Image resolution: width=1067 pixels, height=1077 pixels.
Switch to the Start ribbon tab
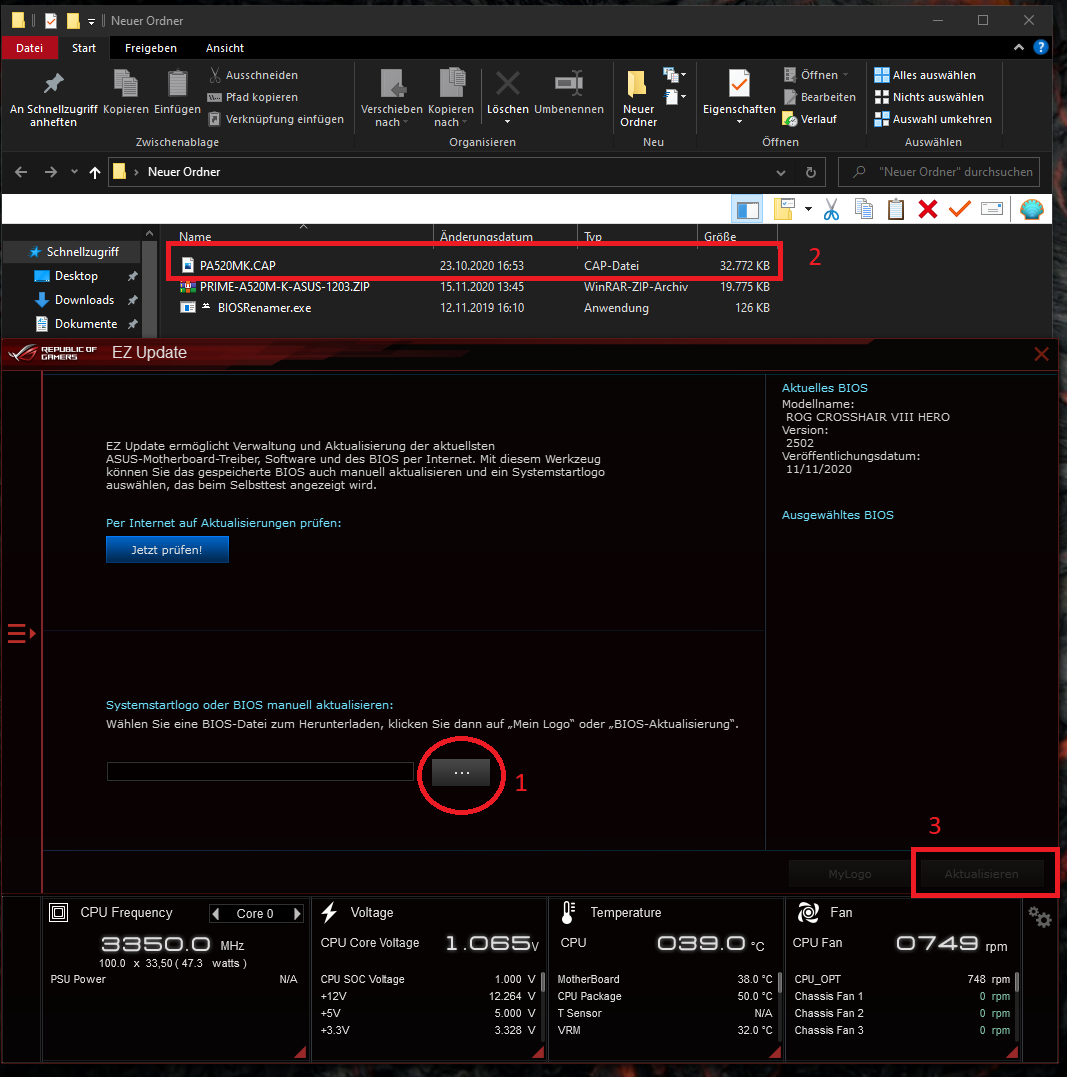[84, 48]
